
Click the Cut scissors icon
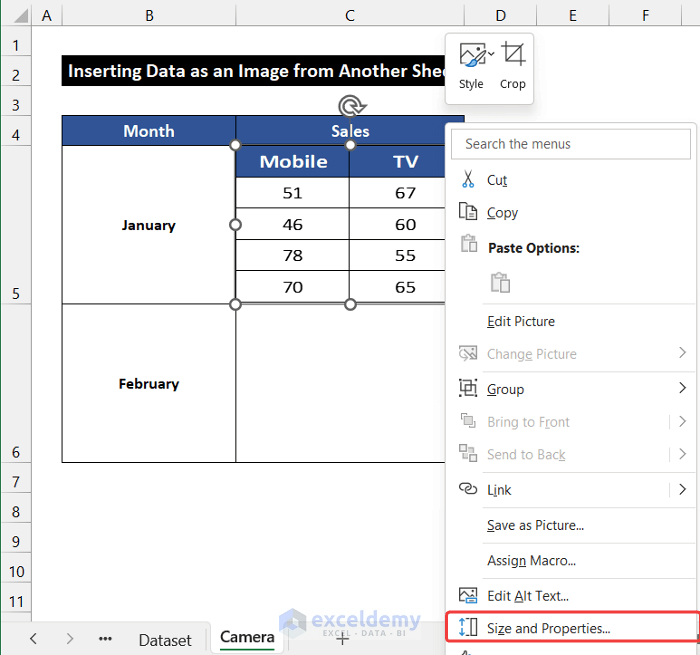tap(468, 179)
